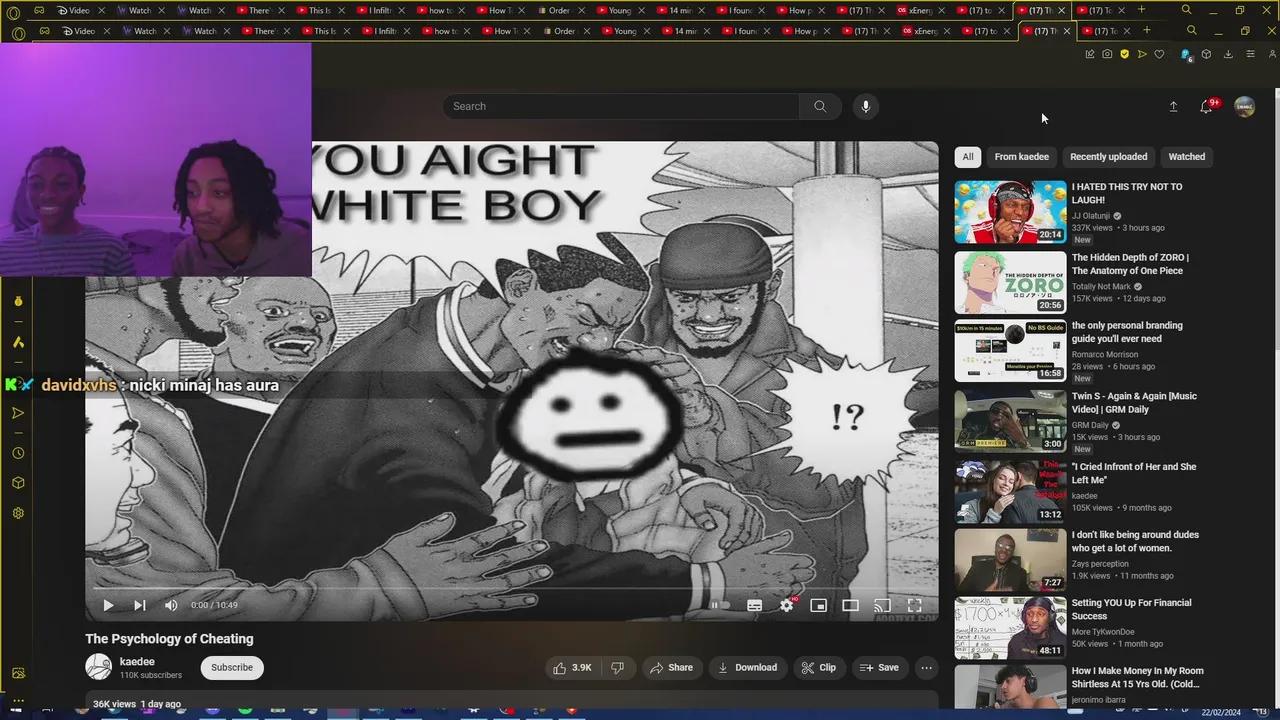The image size is (1280, 720).
Task: Start voice search with the microphone icon
Action: tap(866, 106)
